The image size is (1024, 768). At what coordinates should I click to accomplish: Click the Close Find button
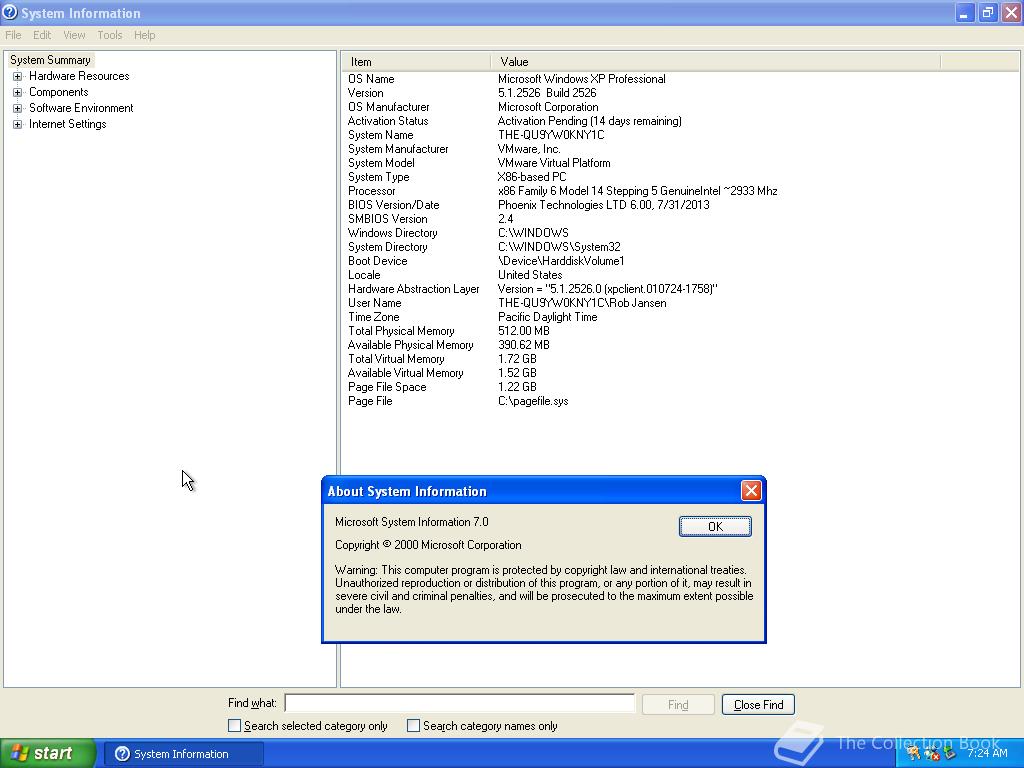click(x=758, y=705)
